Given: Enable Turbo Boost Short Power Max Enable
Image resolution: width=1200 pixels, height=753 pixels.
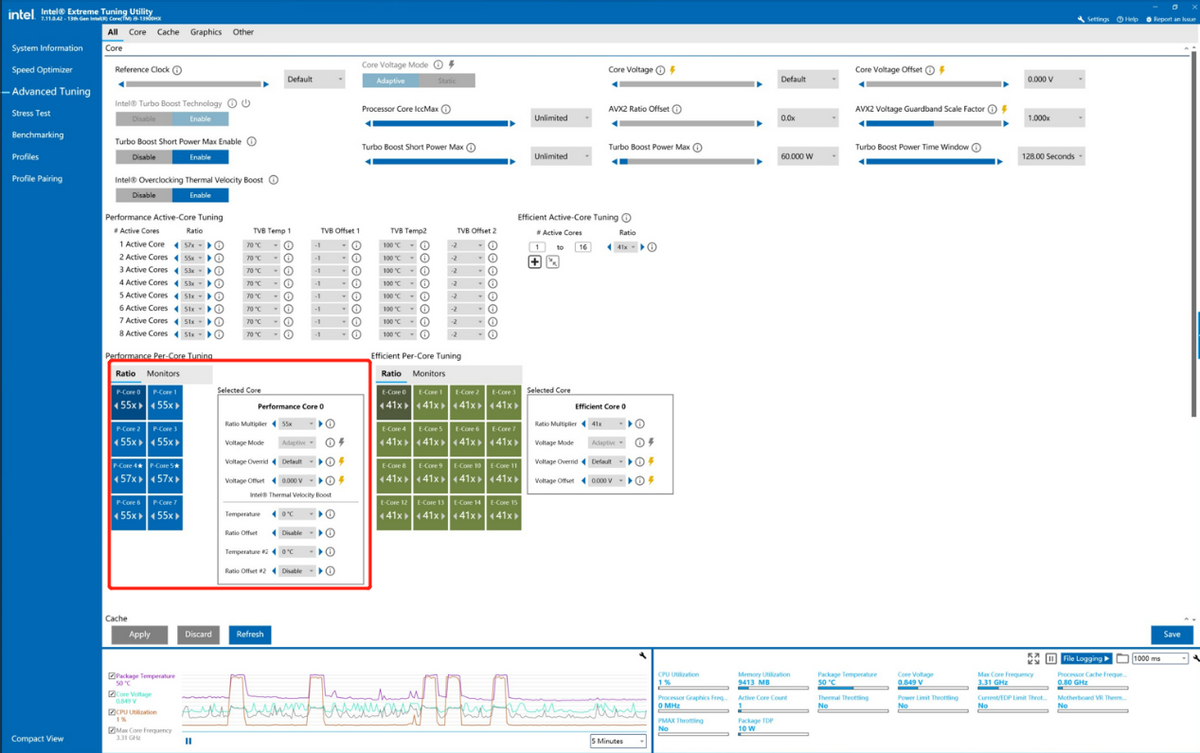Looking at the screenshot, I should [x=200, y=157].
